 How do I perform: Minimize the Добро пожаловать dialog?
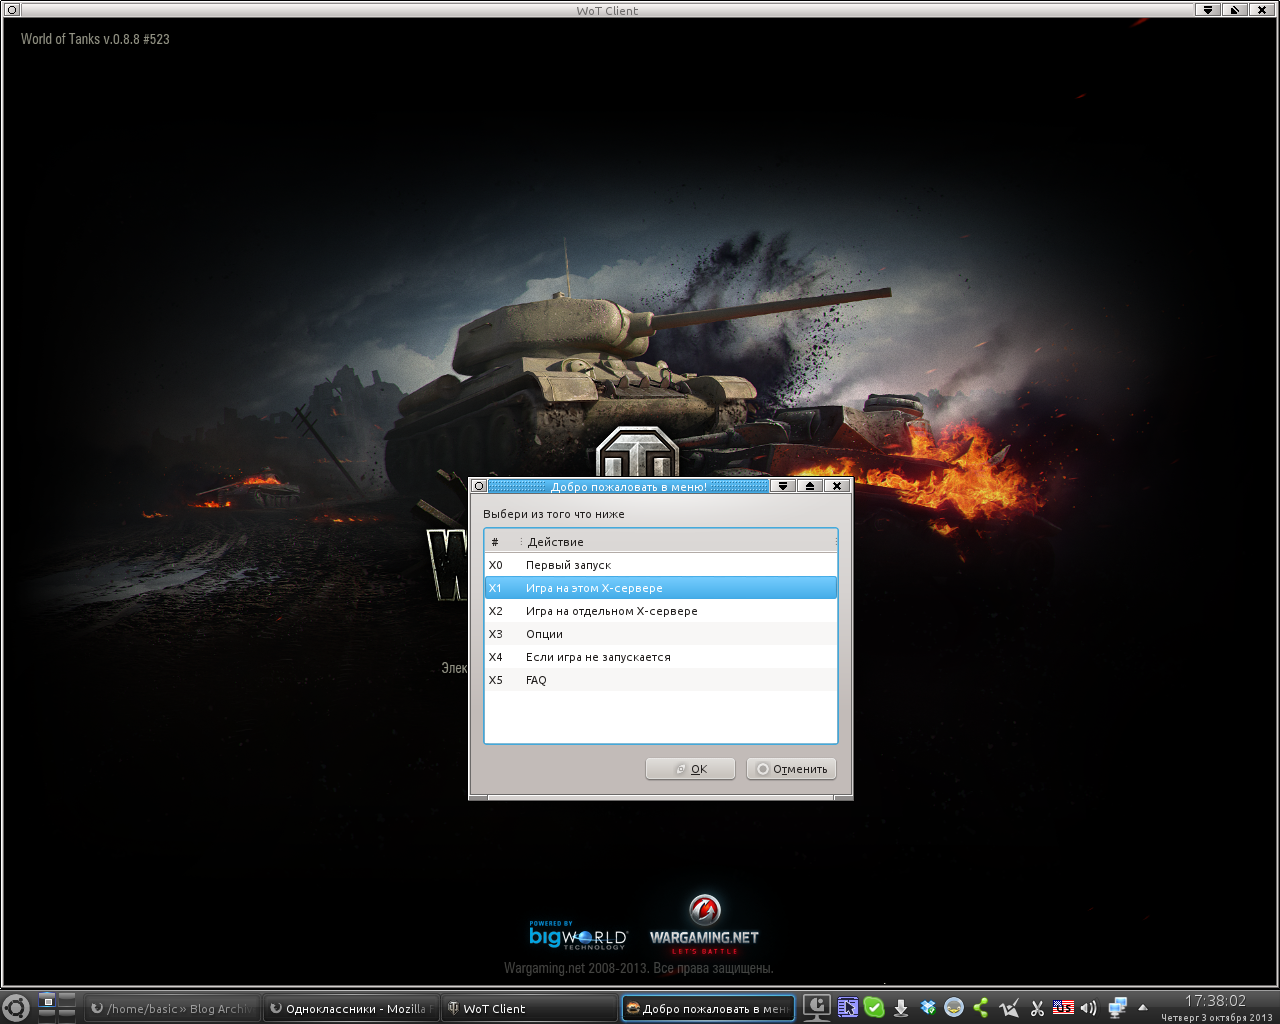pyautogui.click(x=783, y=486)
